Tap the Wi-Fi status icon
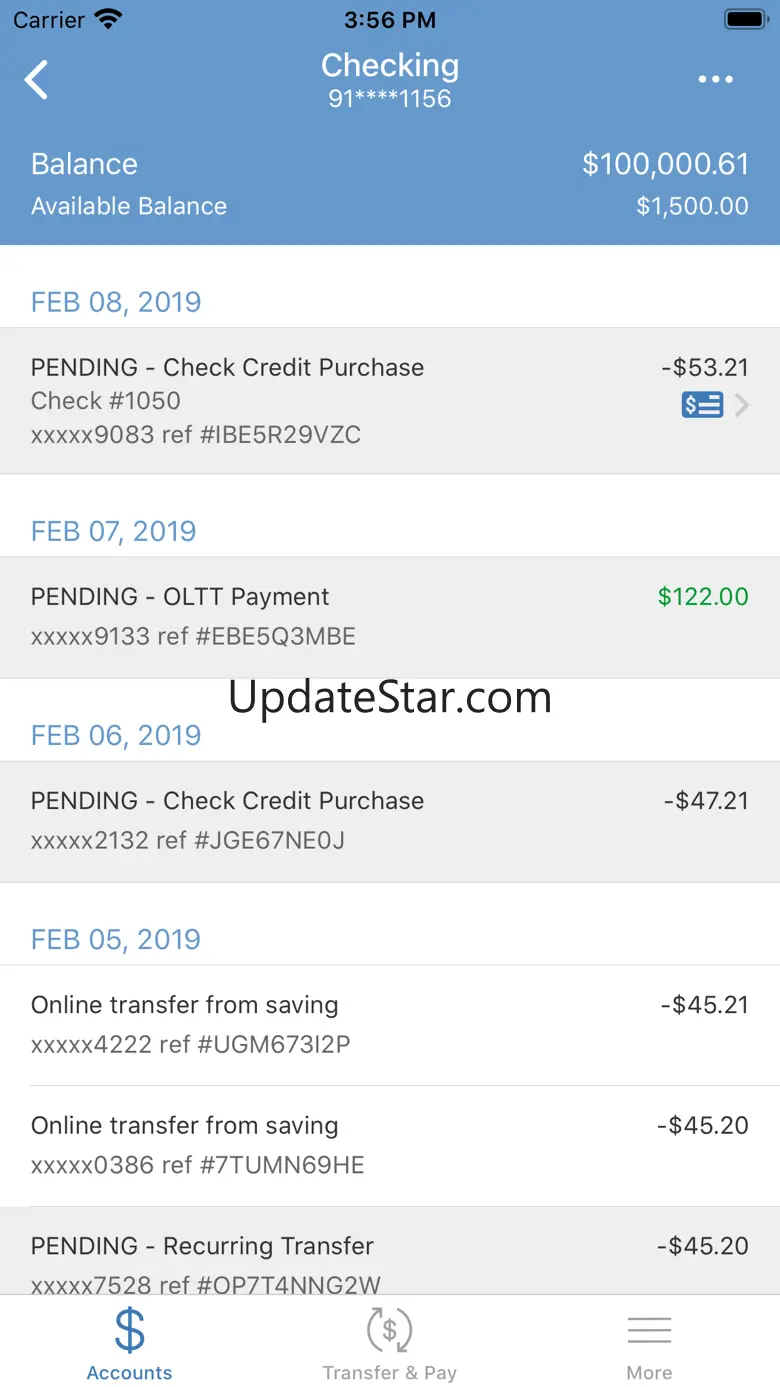 click(106, 19)
